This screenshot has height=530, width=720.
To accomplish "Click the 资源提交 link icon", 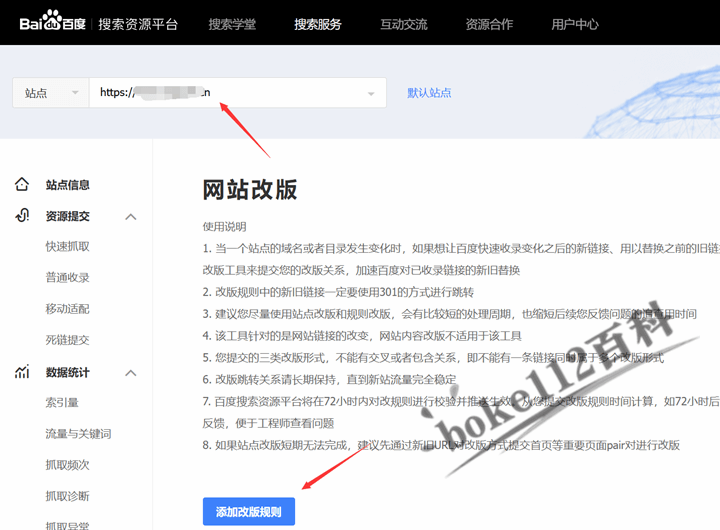I will 22,215.
